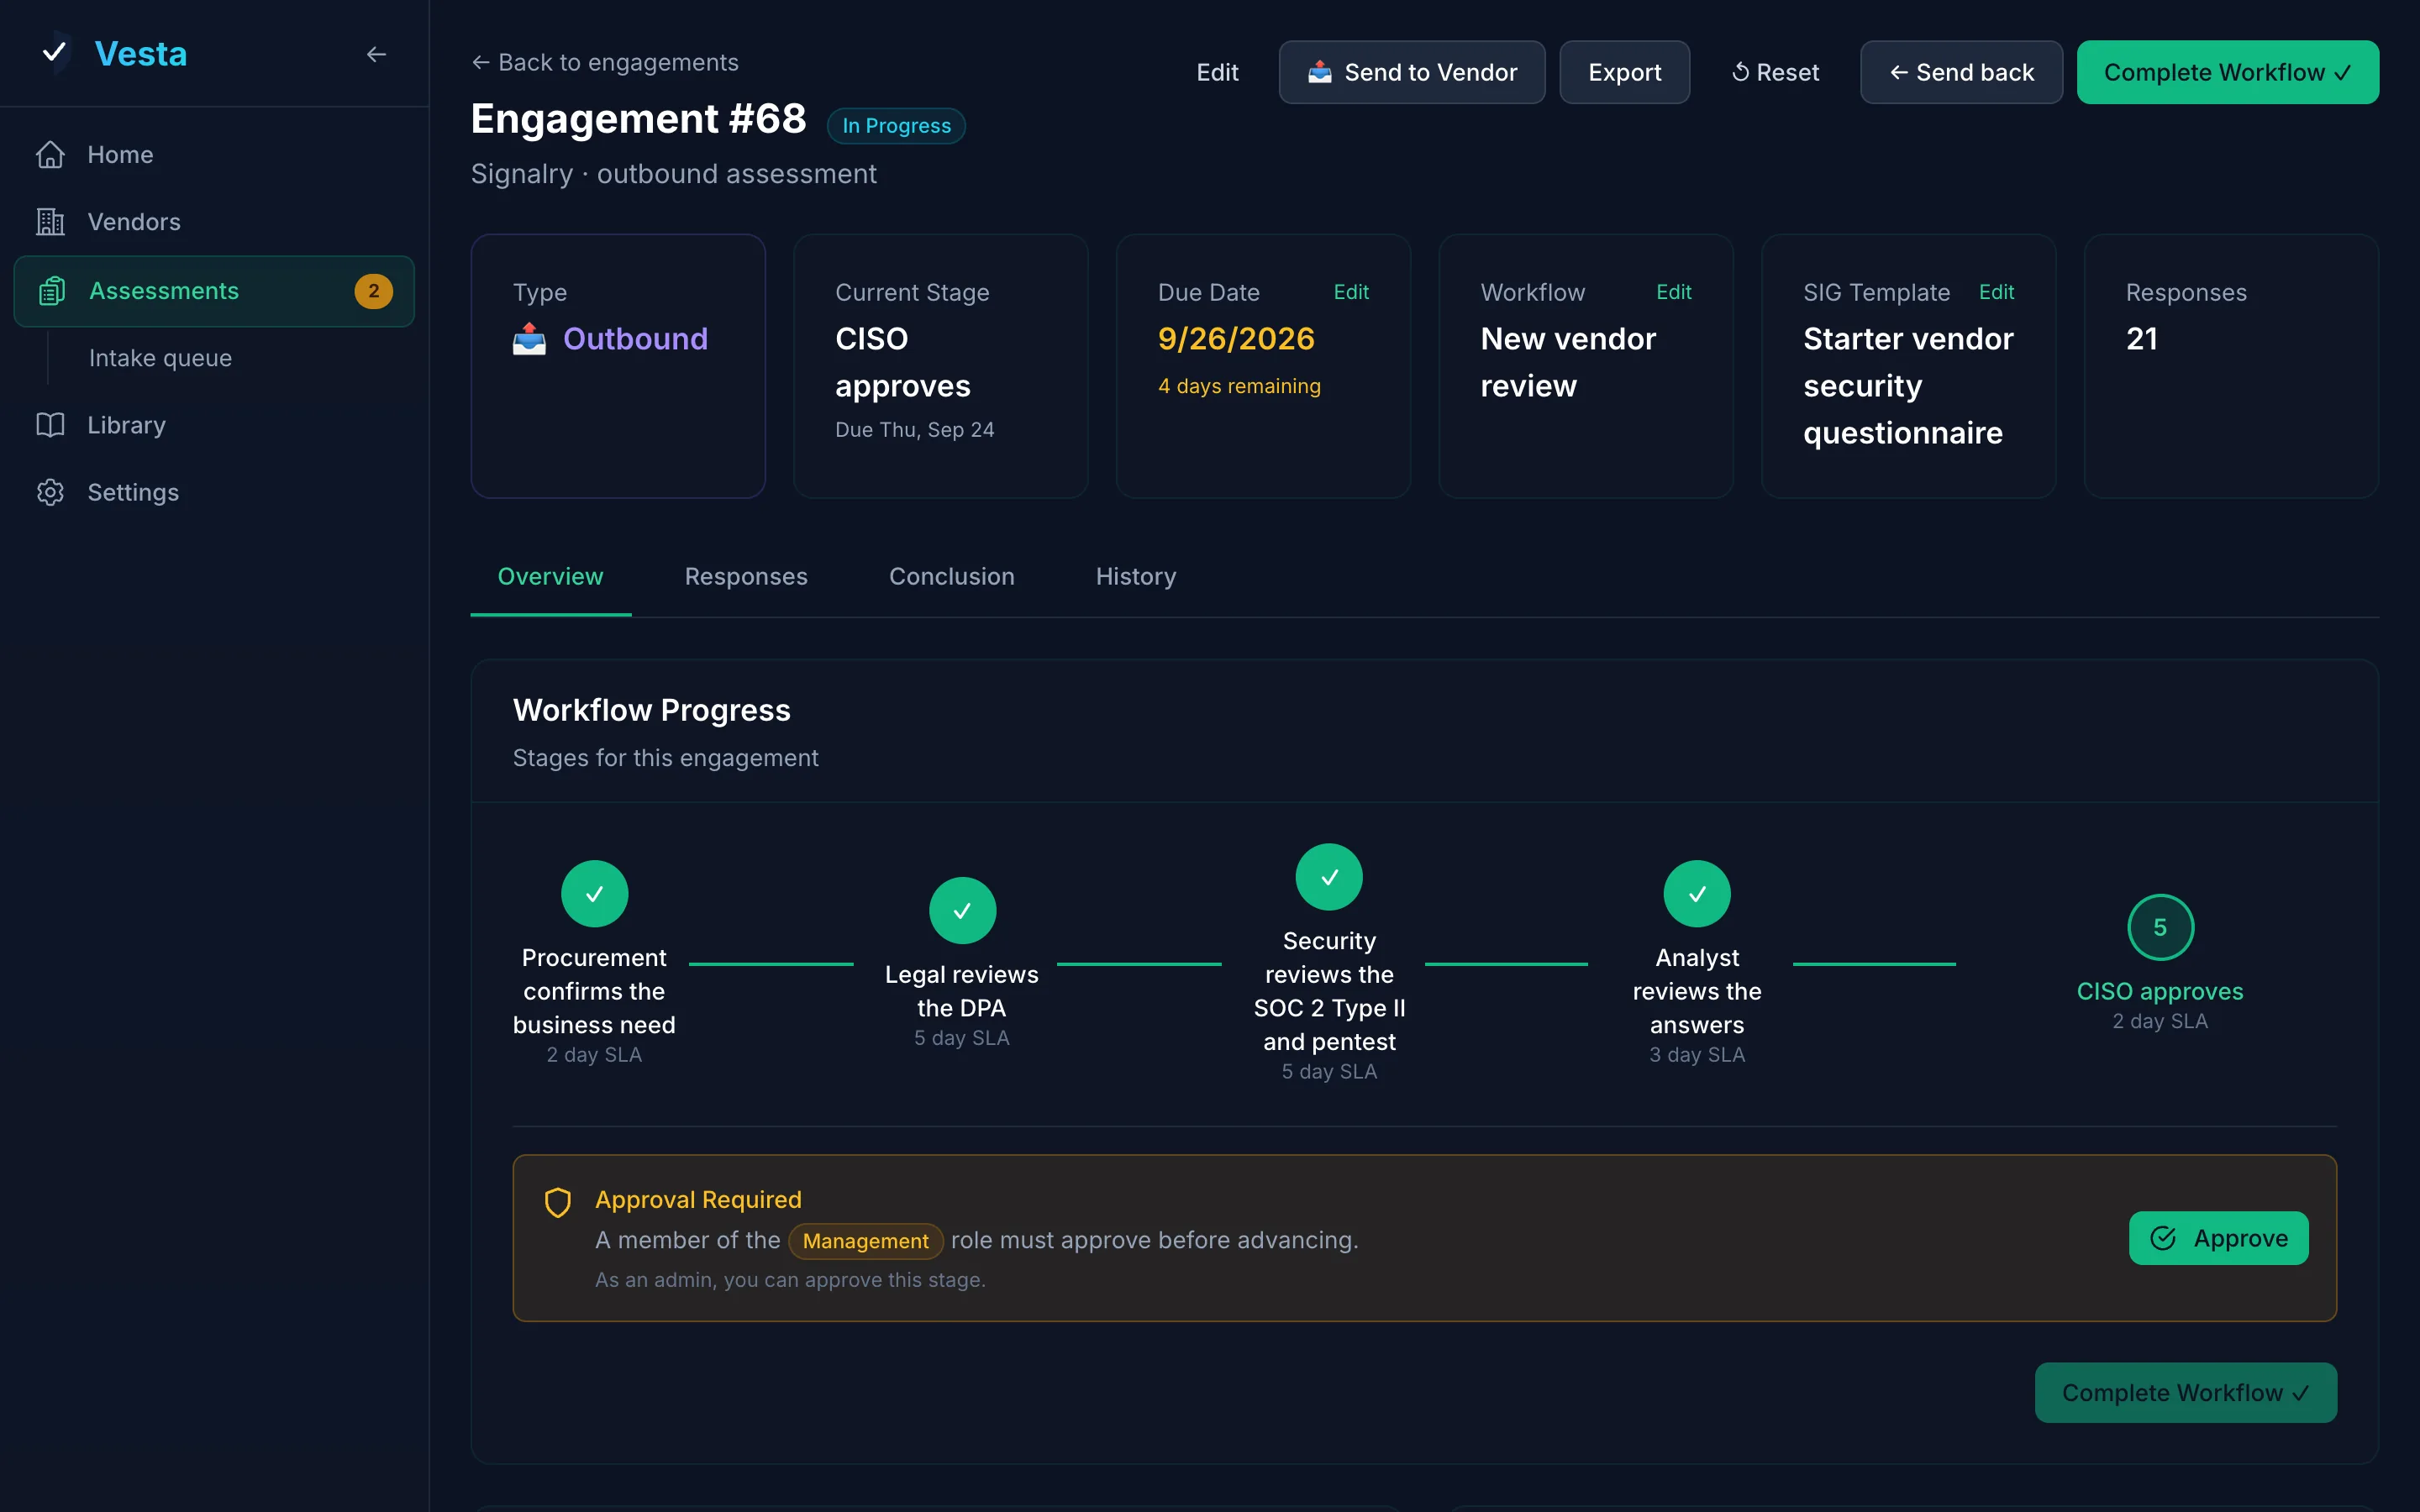The height and width of the screenshot is (1512, 2420).
Task: Click the bottom Complete Workflow button
Action: click(2185, 1392)
